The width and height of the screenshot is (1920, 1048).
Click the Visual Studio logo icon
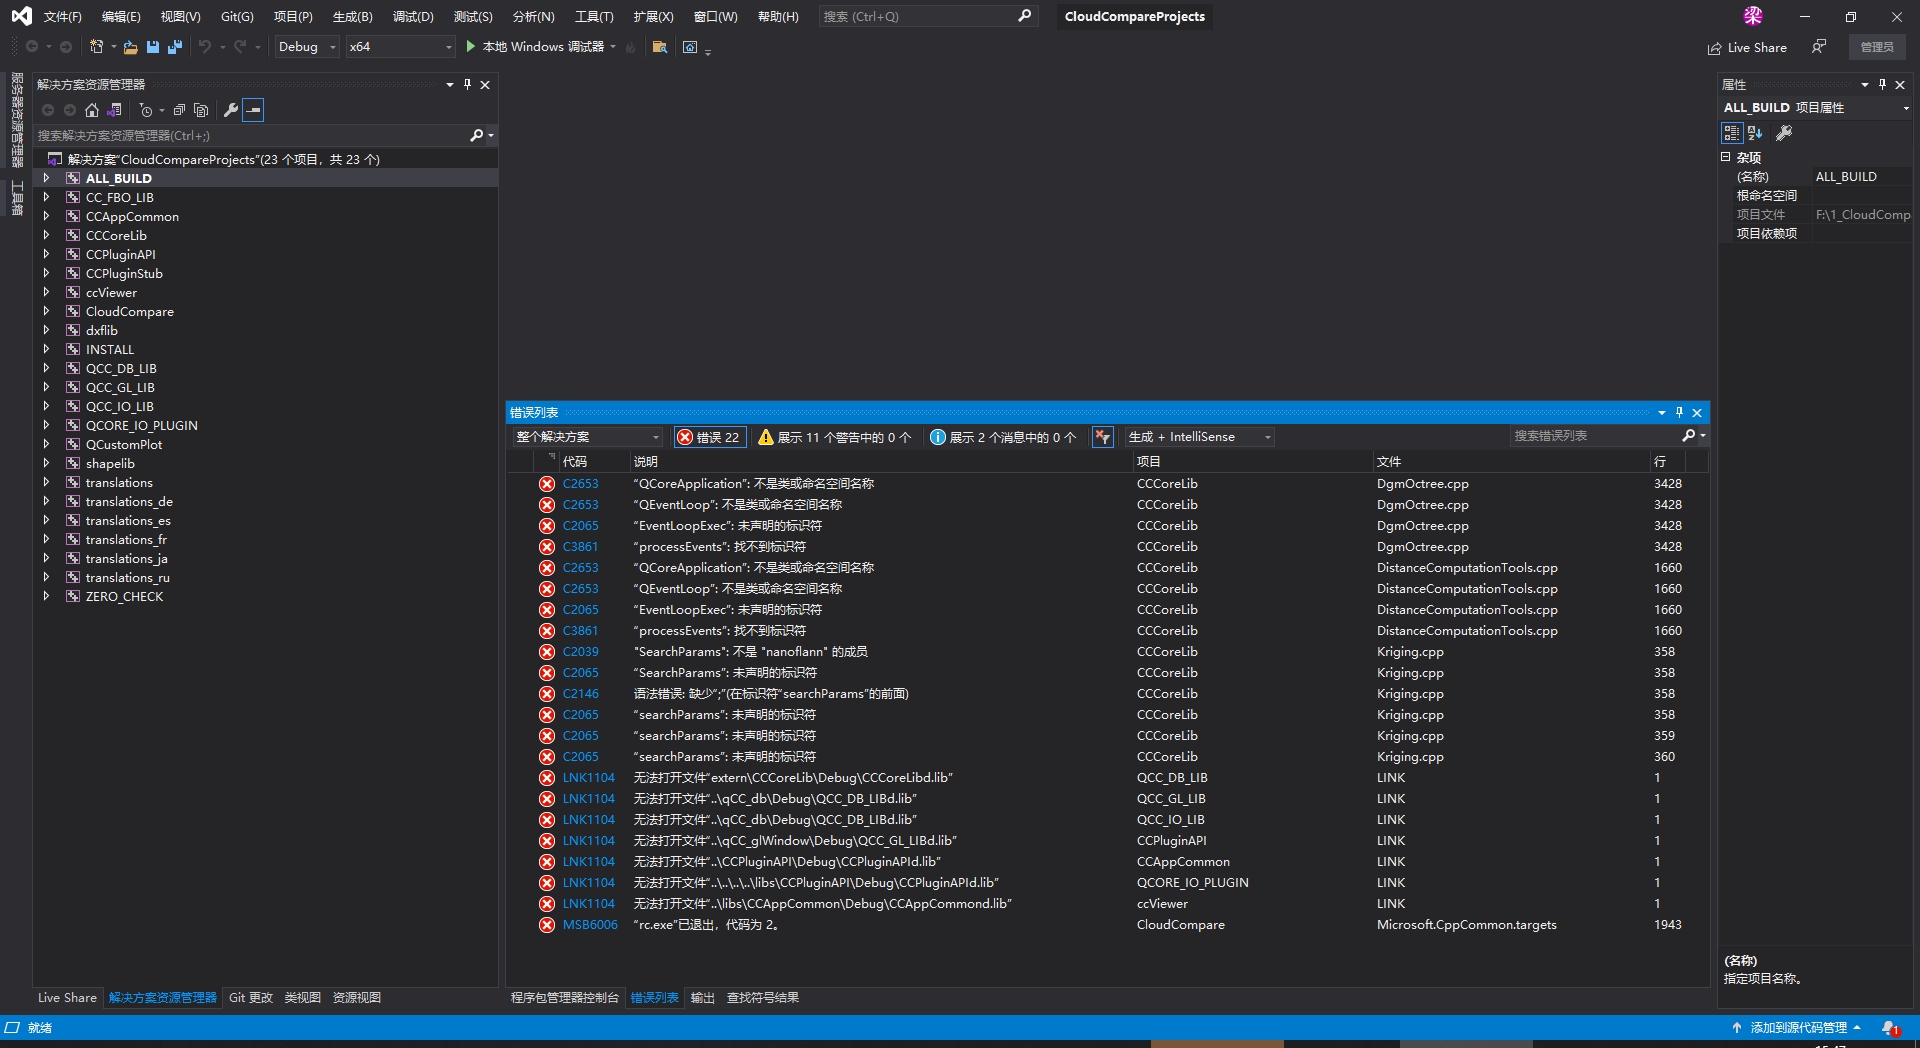(x=21, y=16)
